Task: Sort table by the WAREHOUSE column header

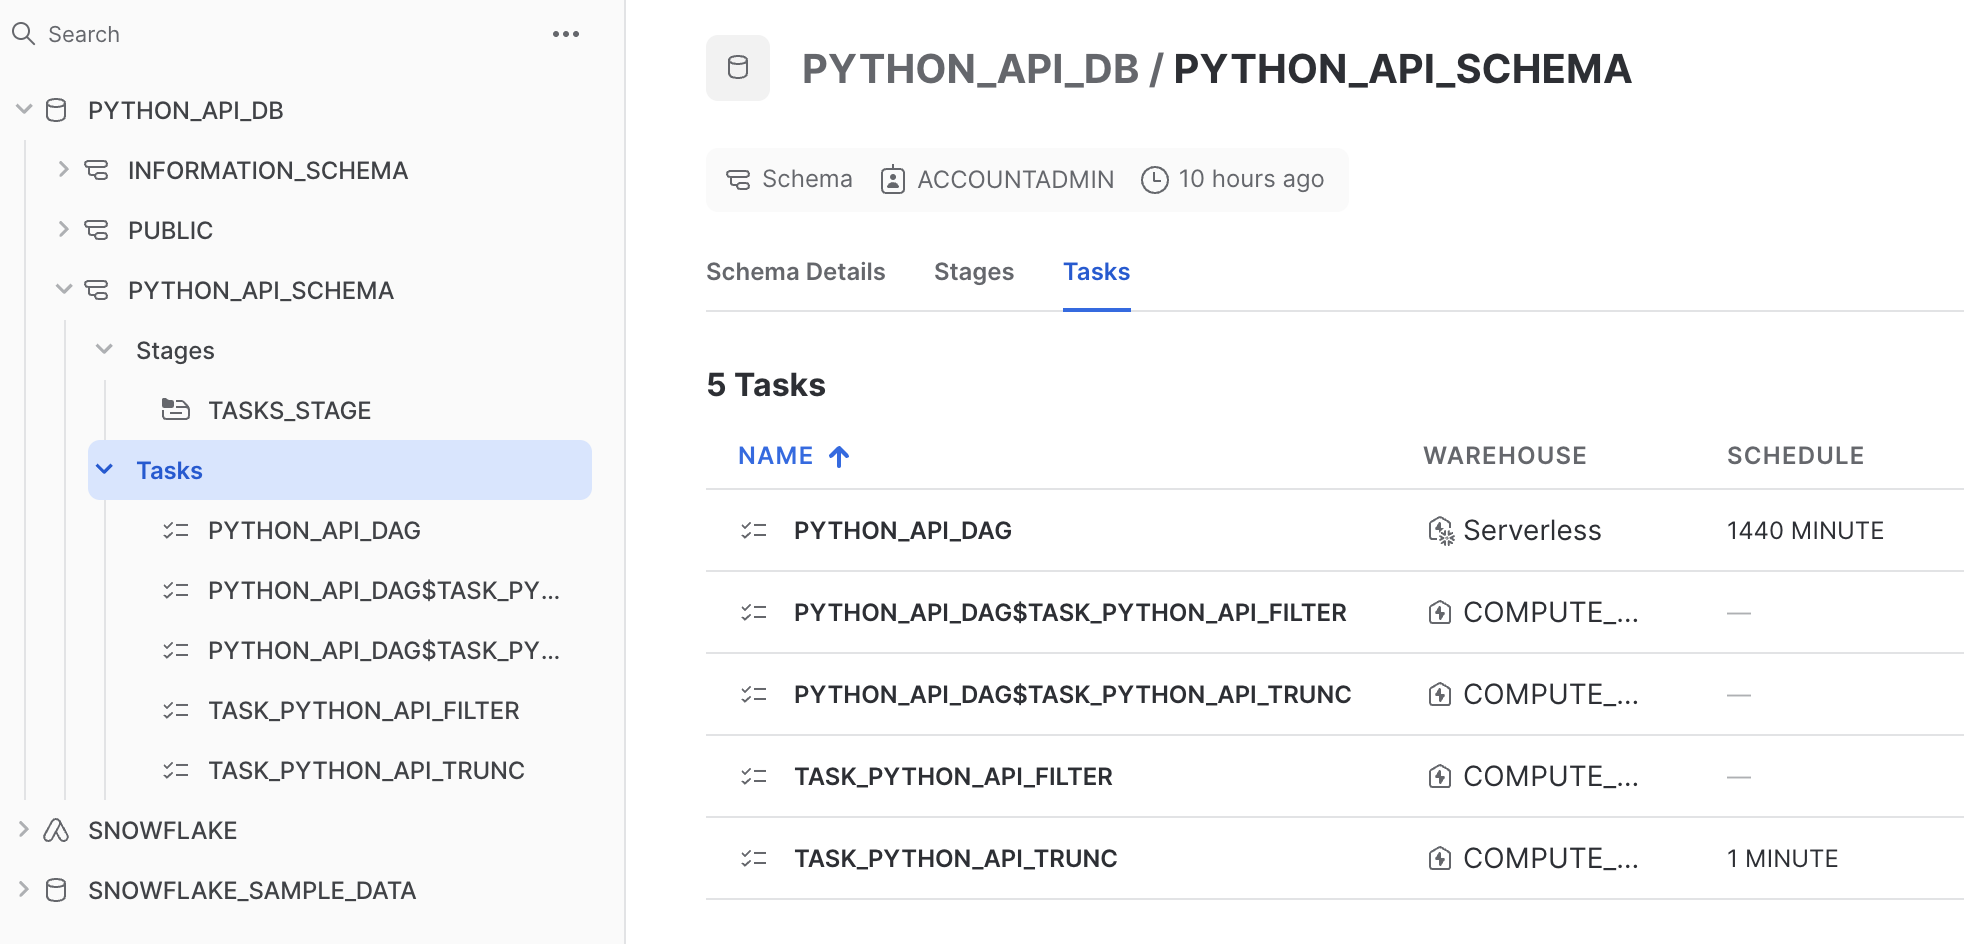Action: click(x=1504, y=456)
